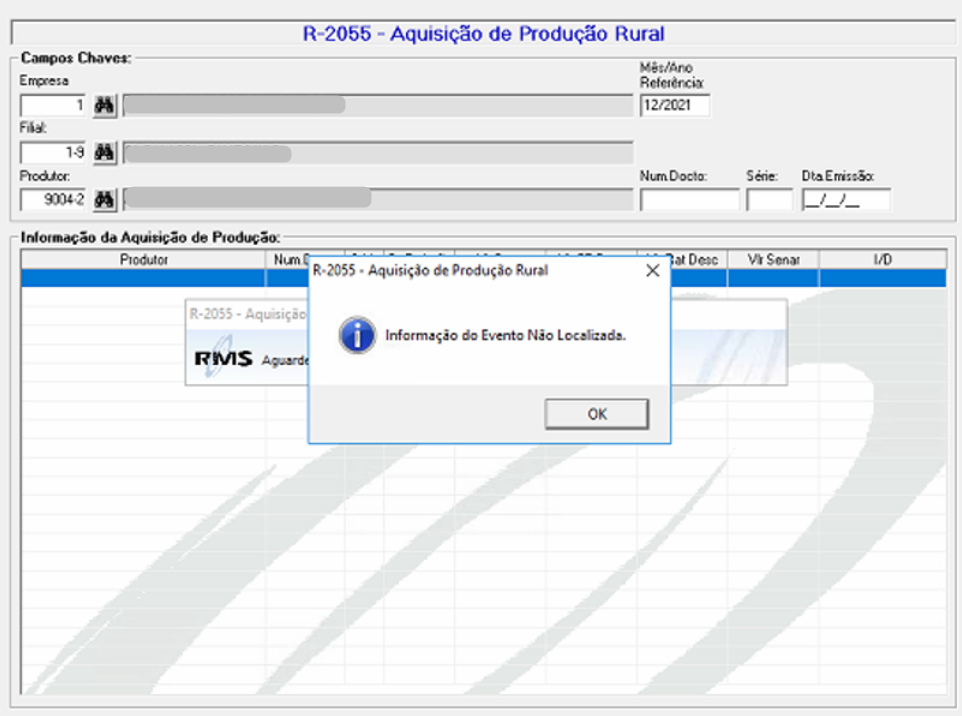The image size is (962, 716).
Task: Click 'Informação da Aquisição de Produção:' label
Action: coord(150,237)
